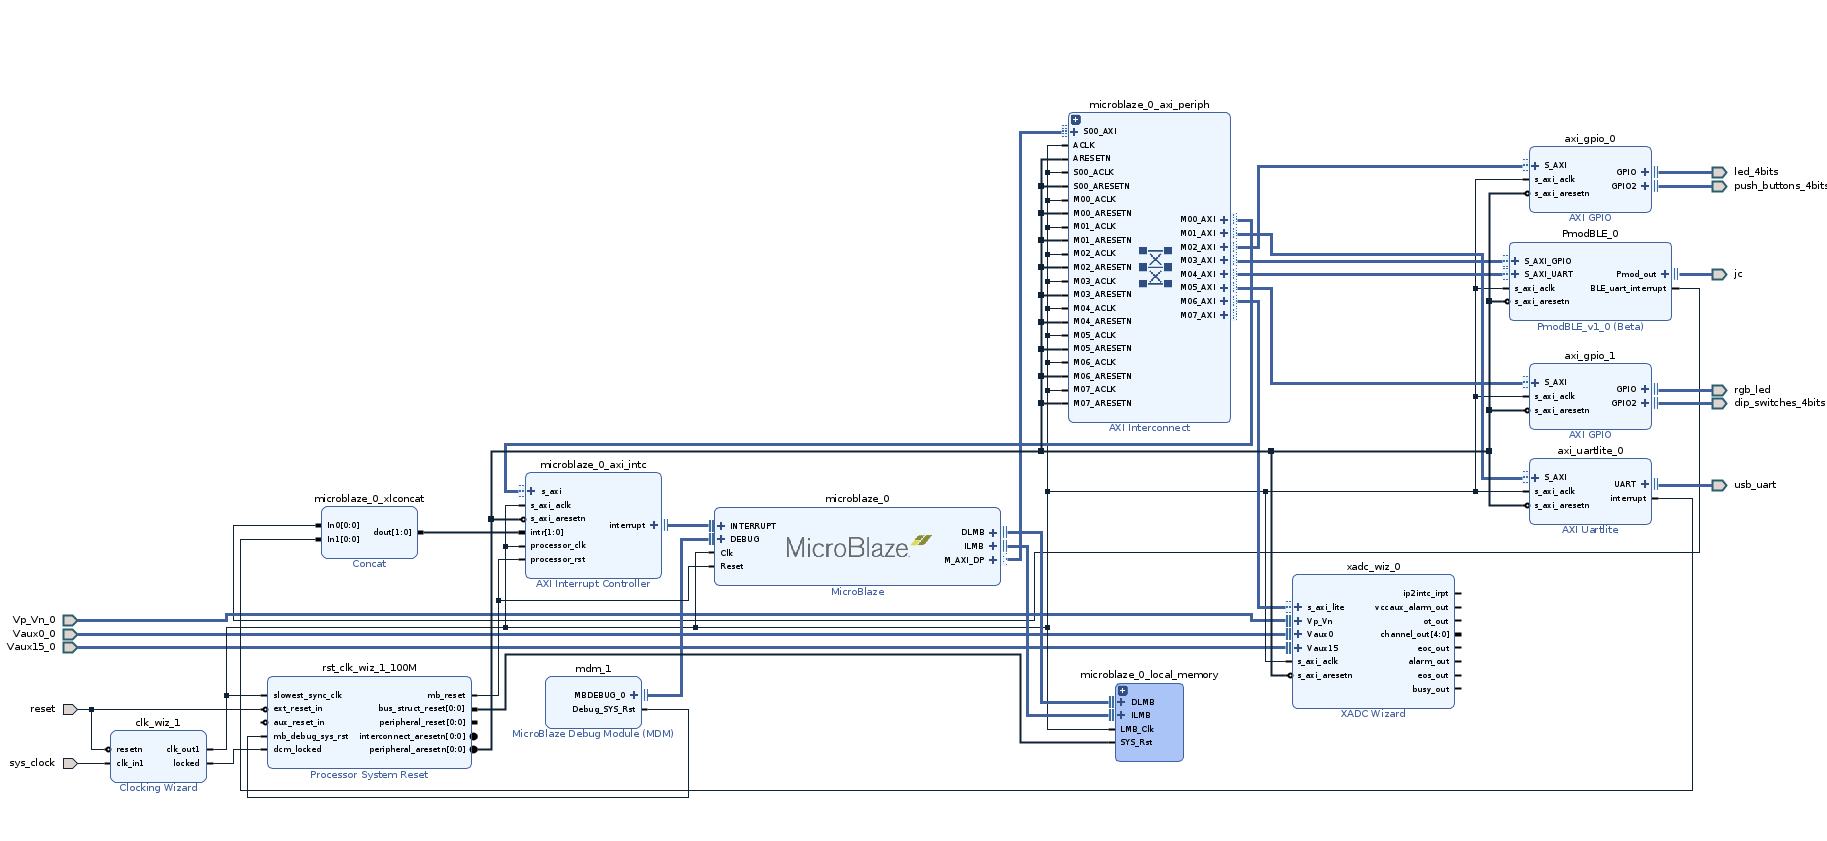Select the microblaze_0_xlconcat block title
The height and width of the screenshot is (841, 1827).
(369, 499)
